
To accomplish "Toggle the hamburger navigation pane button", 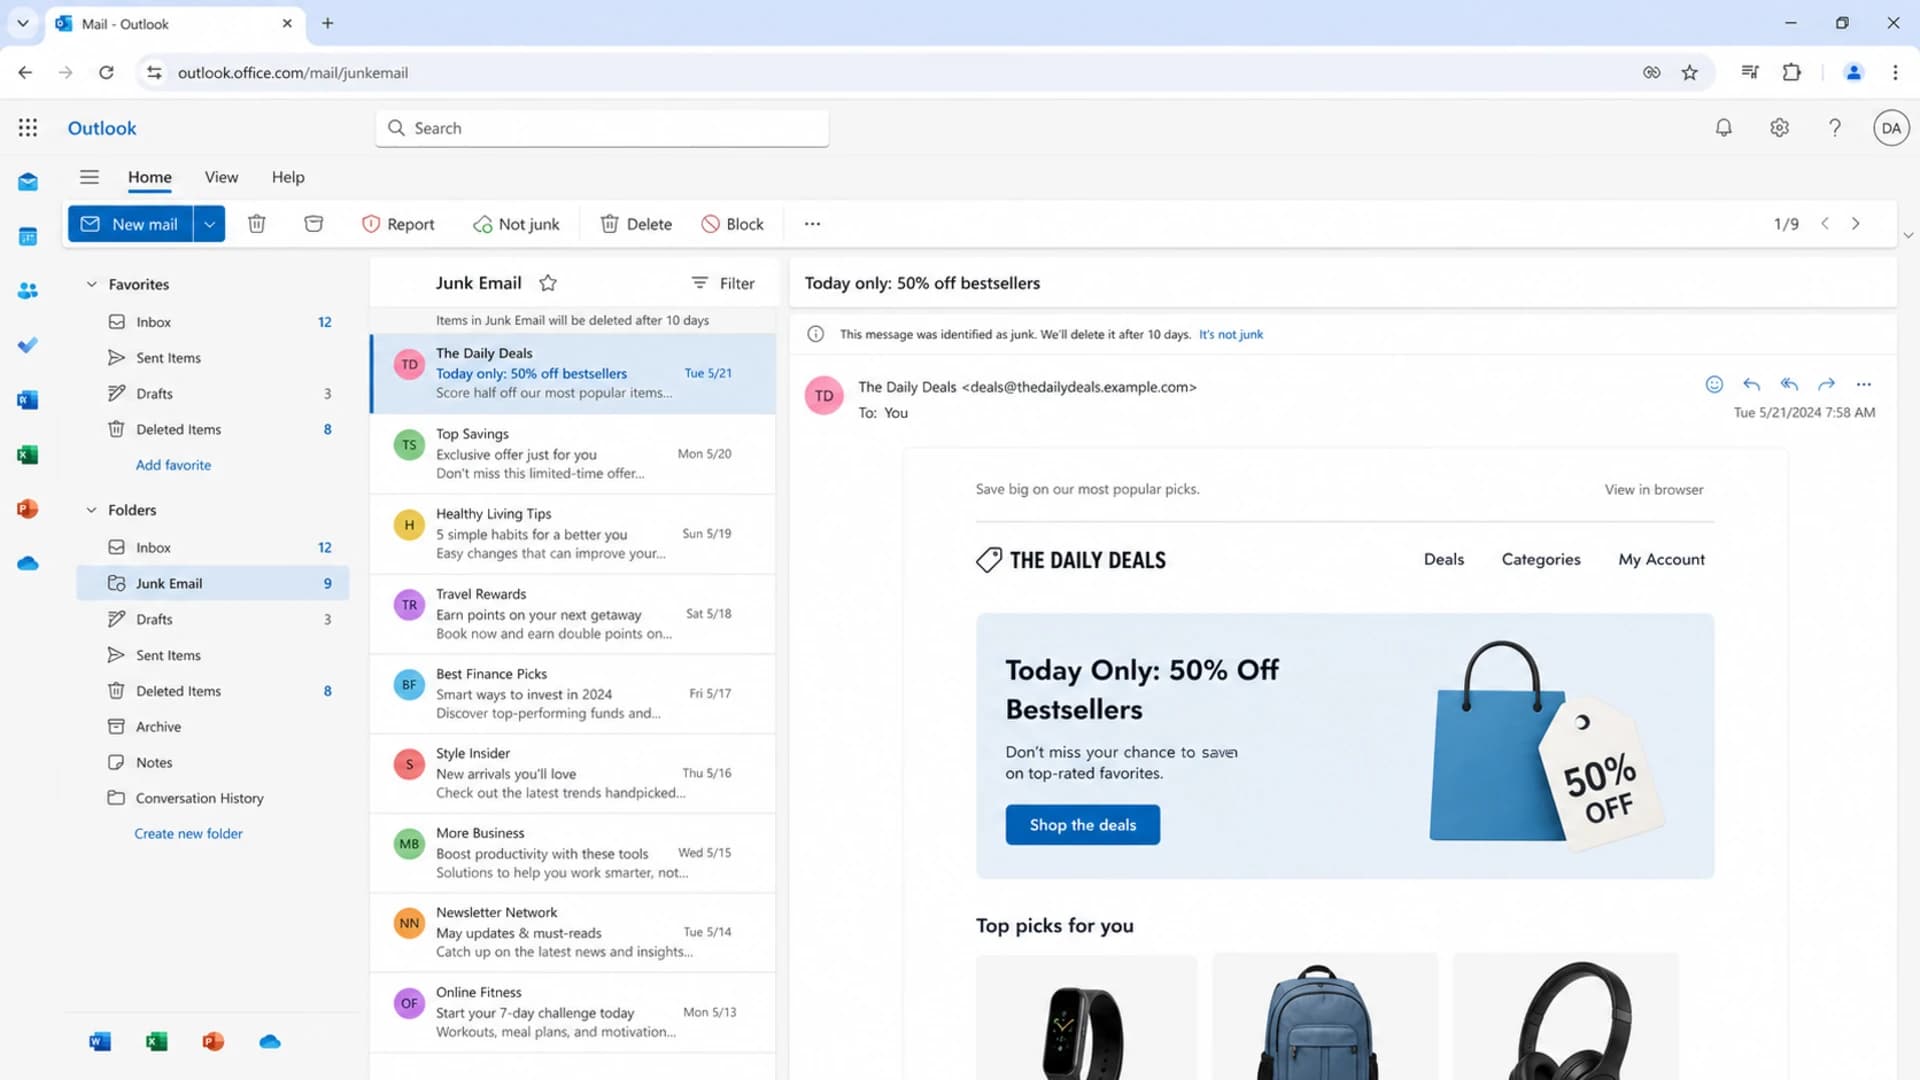I will (89, 177).
